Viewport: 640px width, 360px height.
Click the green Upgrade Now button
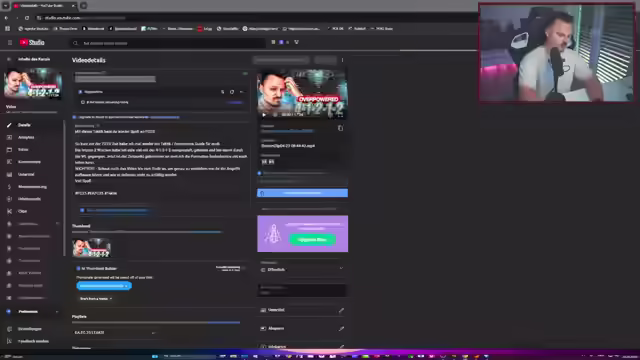coord(313,240)
